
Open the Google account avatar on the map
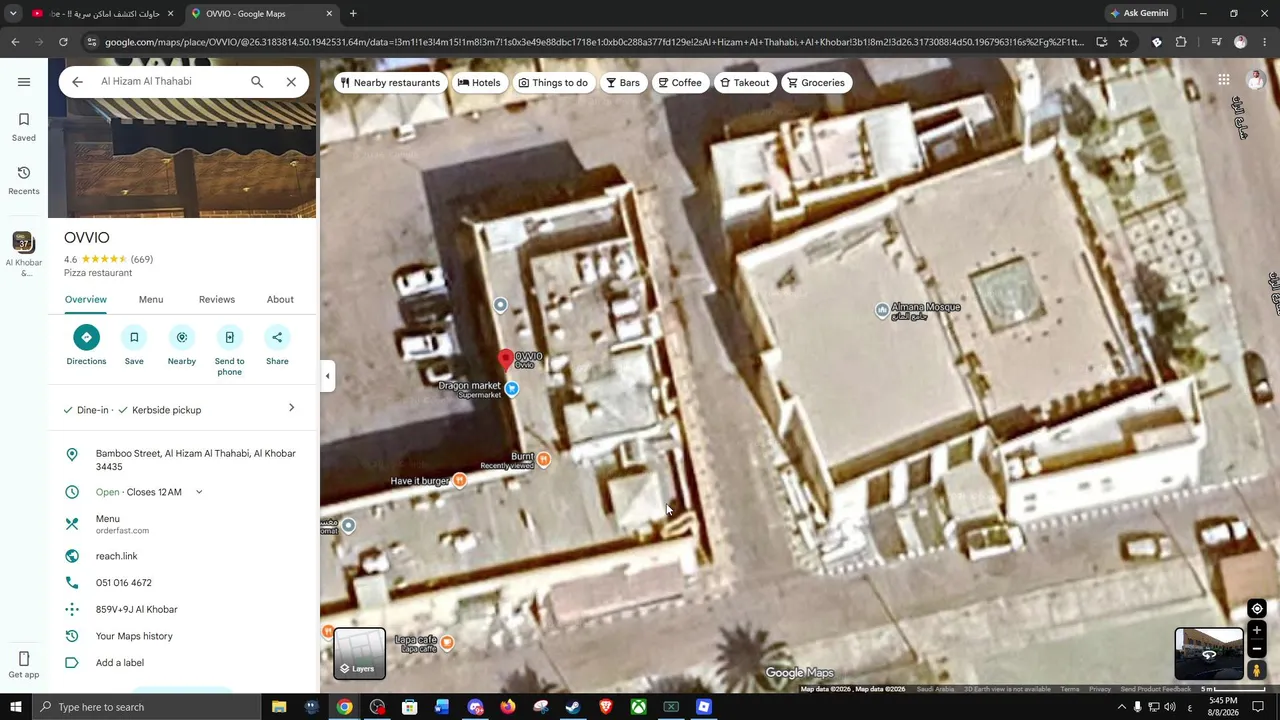1256,80
